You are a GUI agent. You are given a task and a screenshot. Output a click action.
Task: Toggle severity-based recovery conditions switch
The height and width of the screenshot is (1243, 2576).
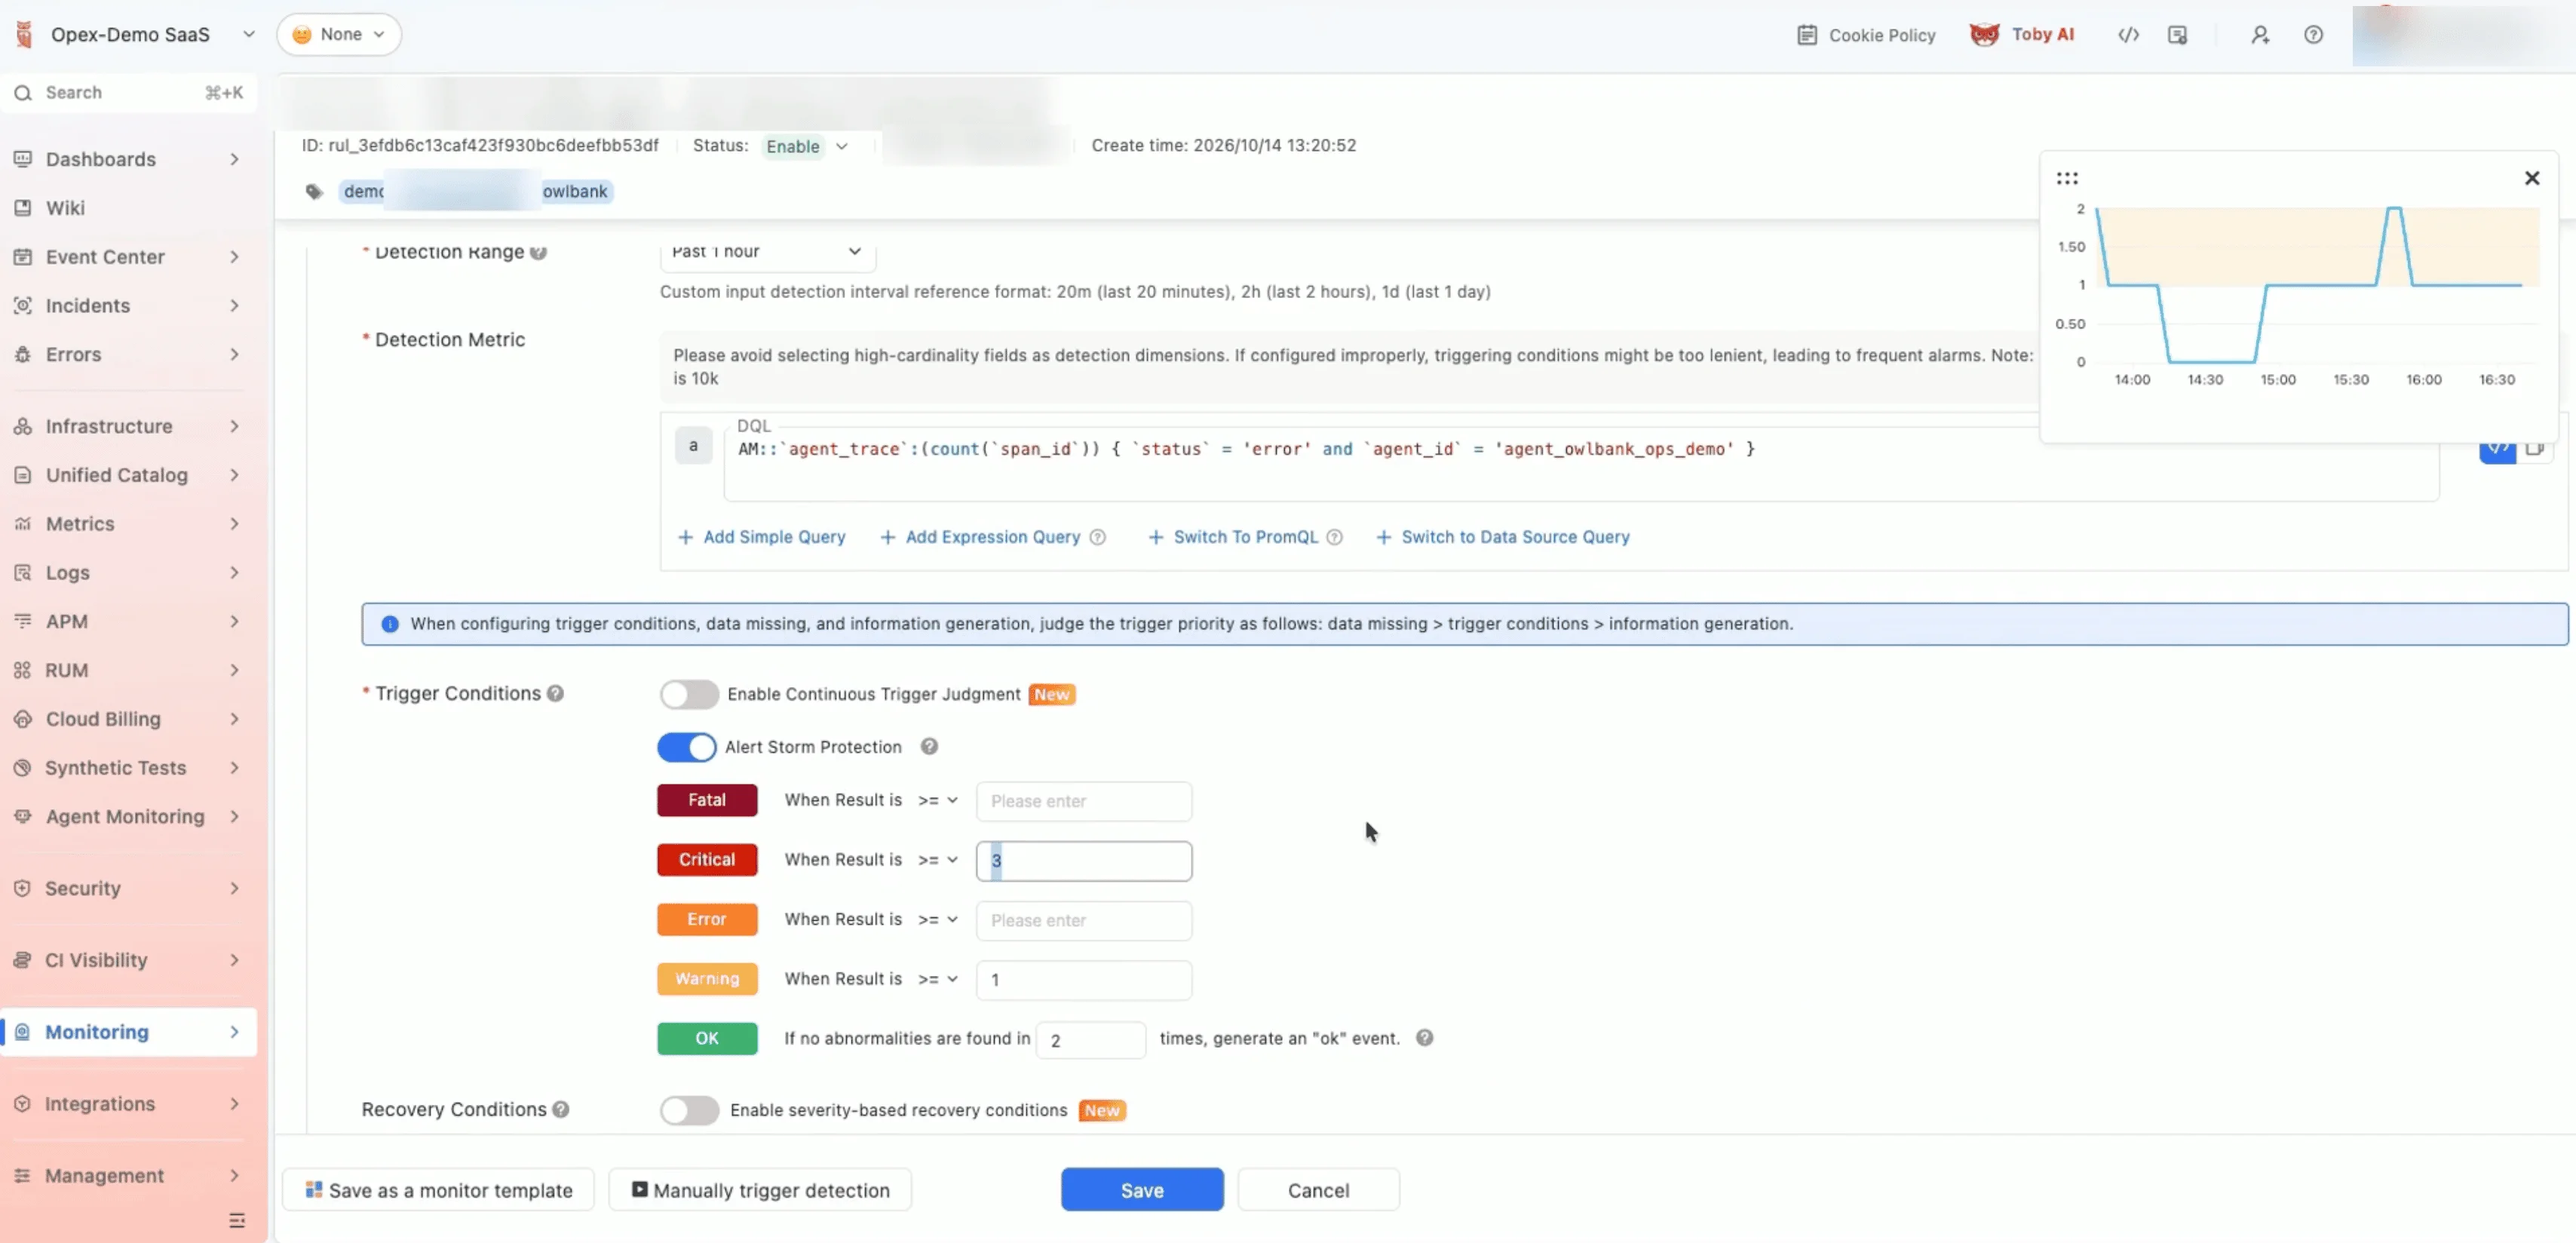point(688,1110)
